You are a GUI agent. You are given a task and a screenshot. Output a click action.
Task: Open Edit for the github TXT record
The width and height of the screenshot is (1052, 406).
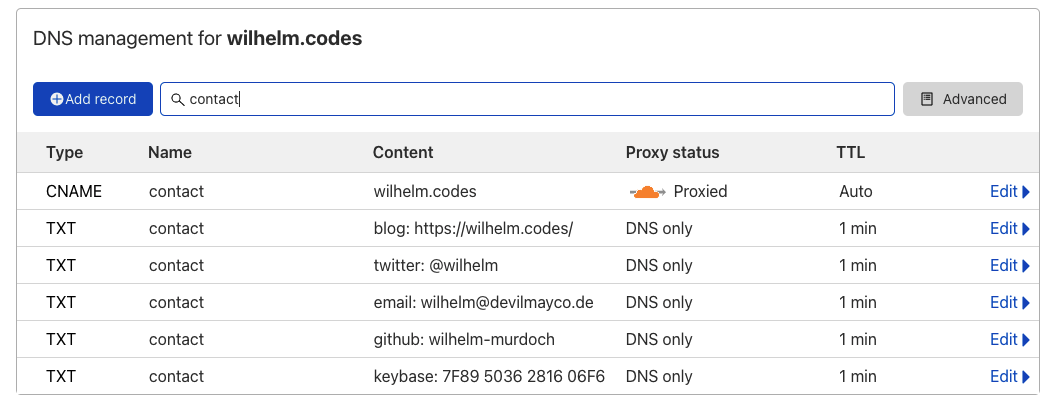[1009, 340]
